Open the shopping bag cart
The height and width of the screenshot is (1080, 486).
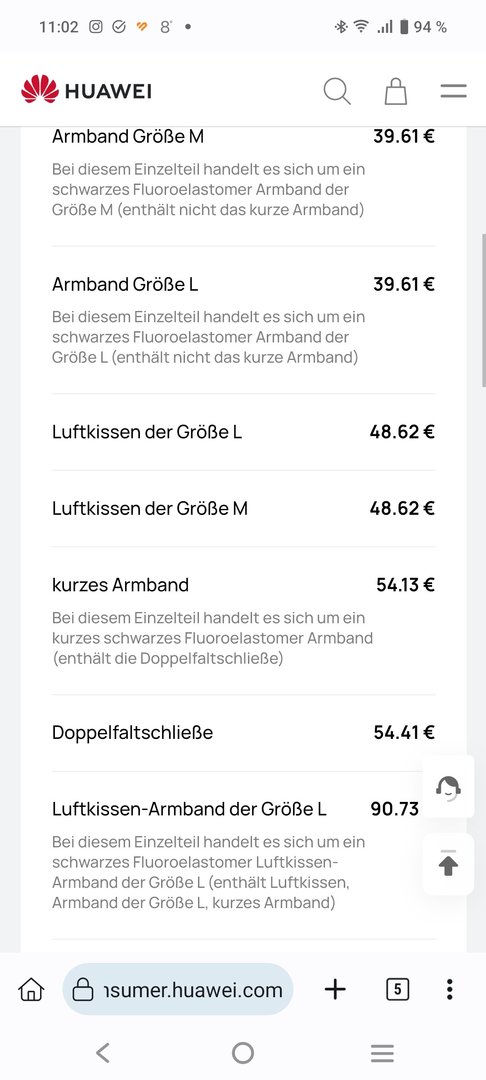pos(396,91)
